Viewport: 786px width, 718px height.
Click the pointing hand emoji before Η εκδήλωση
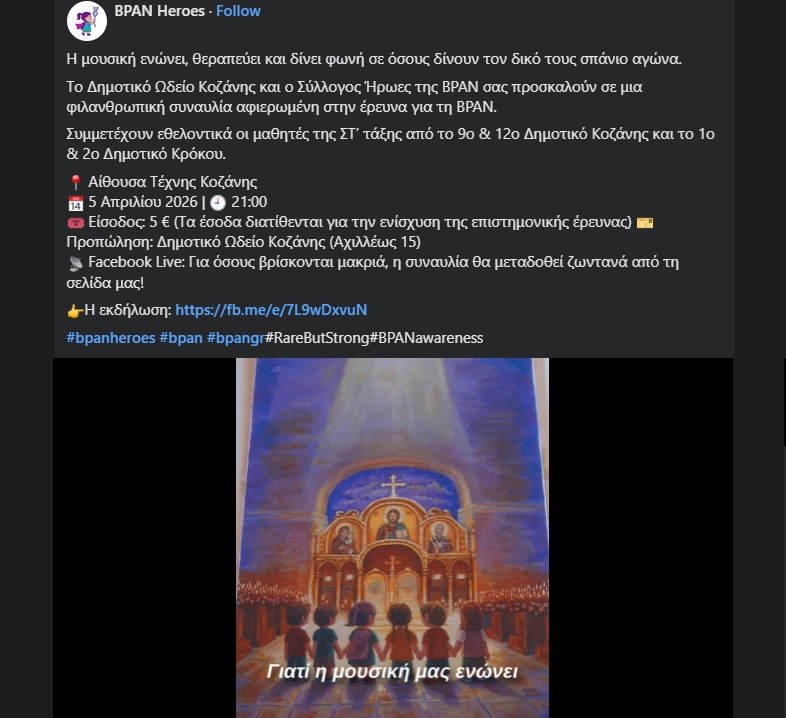pos(75,311)
